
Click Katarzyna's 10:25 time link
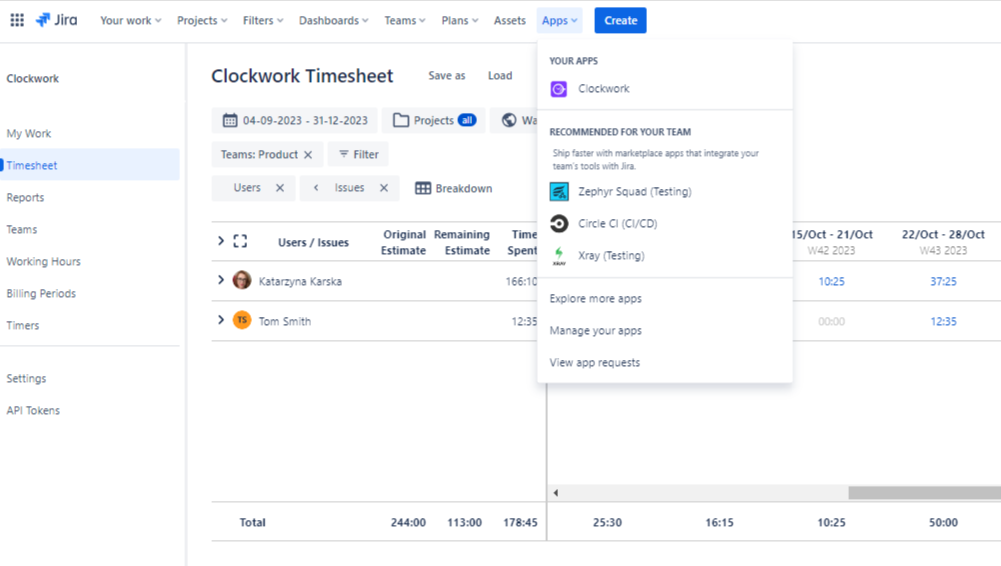point(831,281)
